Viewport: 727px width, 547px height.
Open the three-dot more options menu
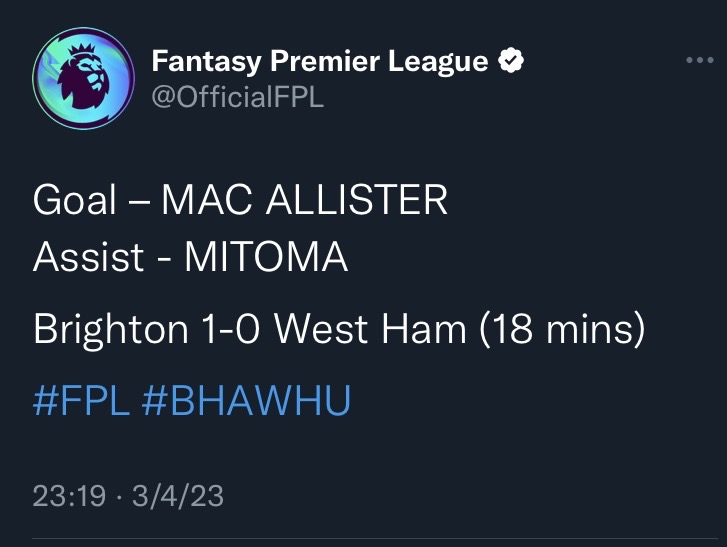[699, 60]
